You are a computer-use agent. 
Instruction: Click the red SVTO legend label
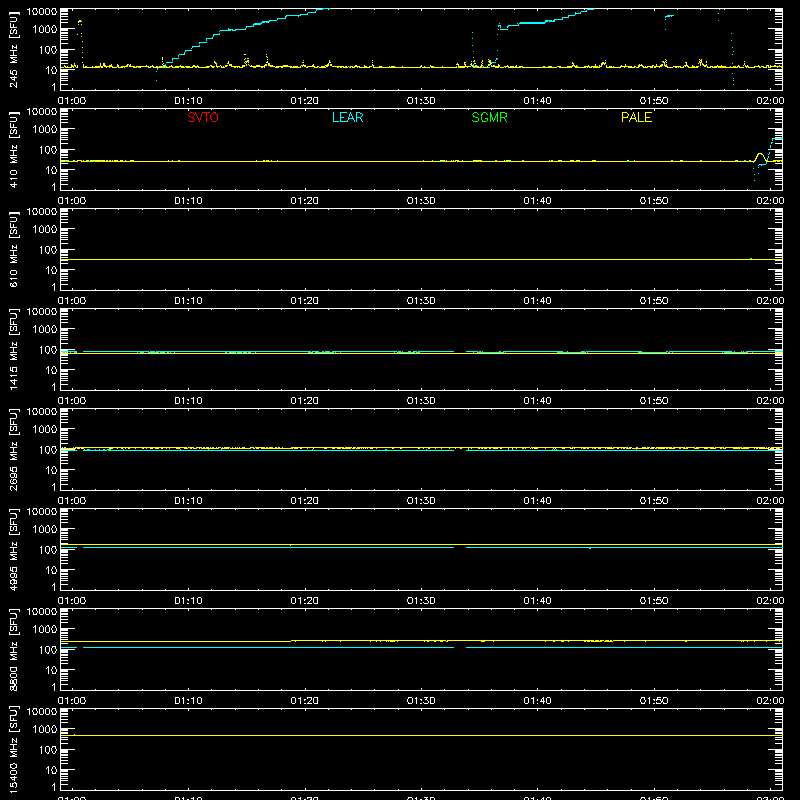tap(203, 117)
